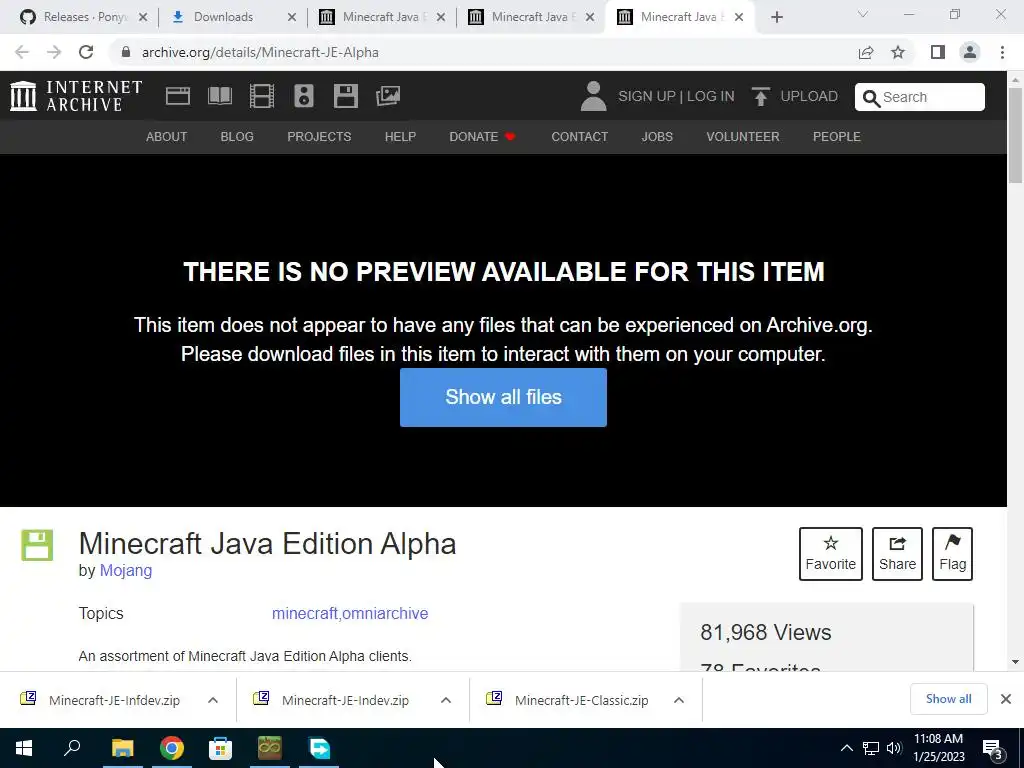The width and height of the screenshot is (1024, 768).
Task: Click the Share button
Action: tap(897, 554)
